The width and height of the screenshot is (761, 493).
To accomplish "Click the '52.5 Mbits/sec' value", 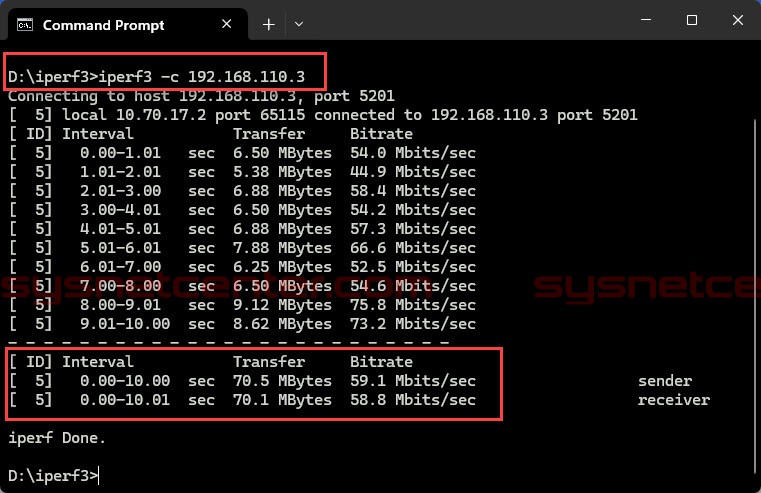I will [413, 266].
